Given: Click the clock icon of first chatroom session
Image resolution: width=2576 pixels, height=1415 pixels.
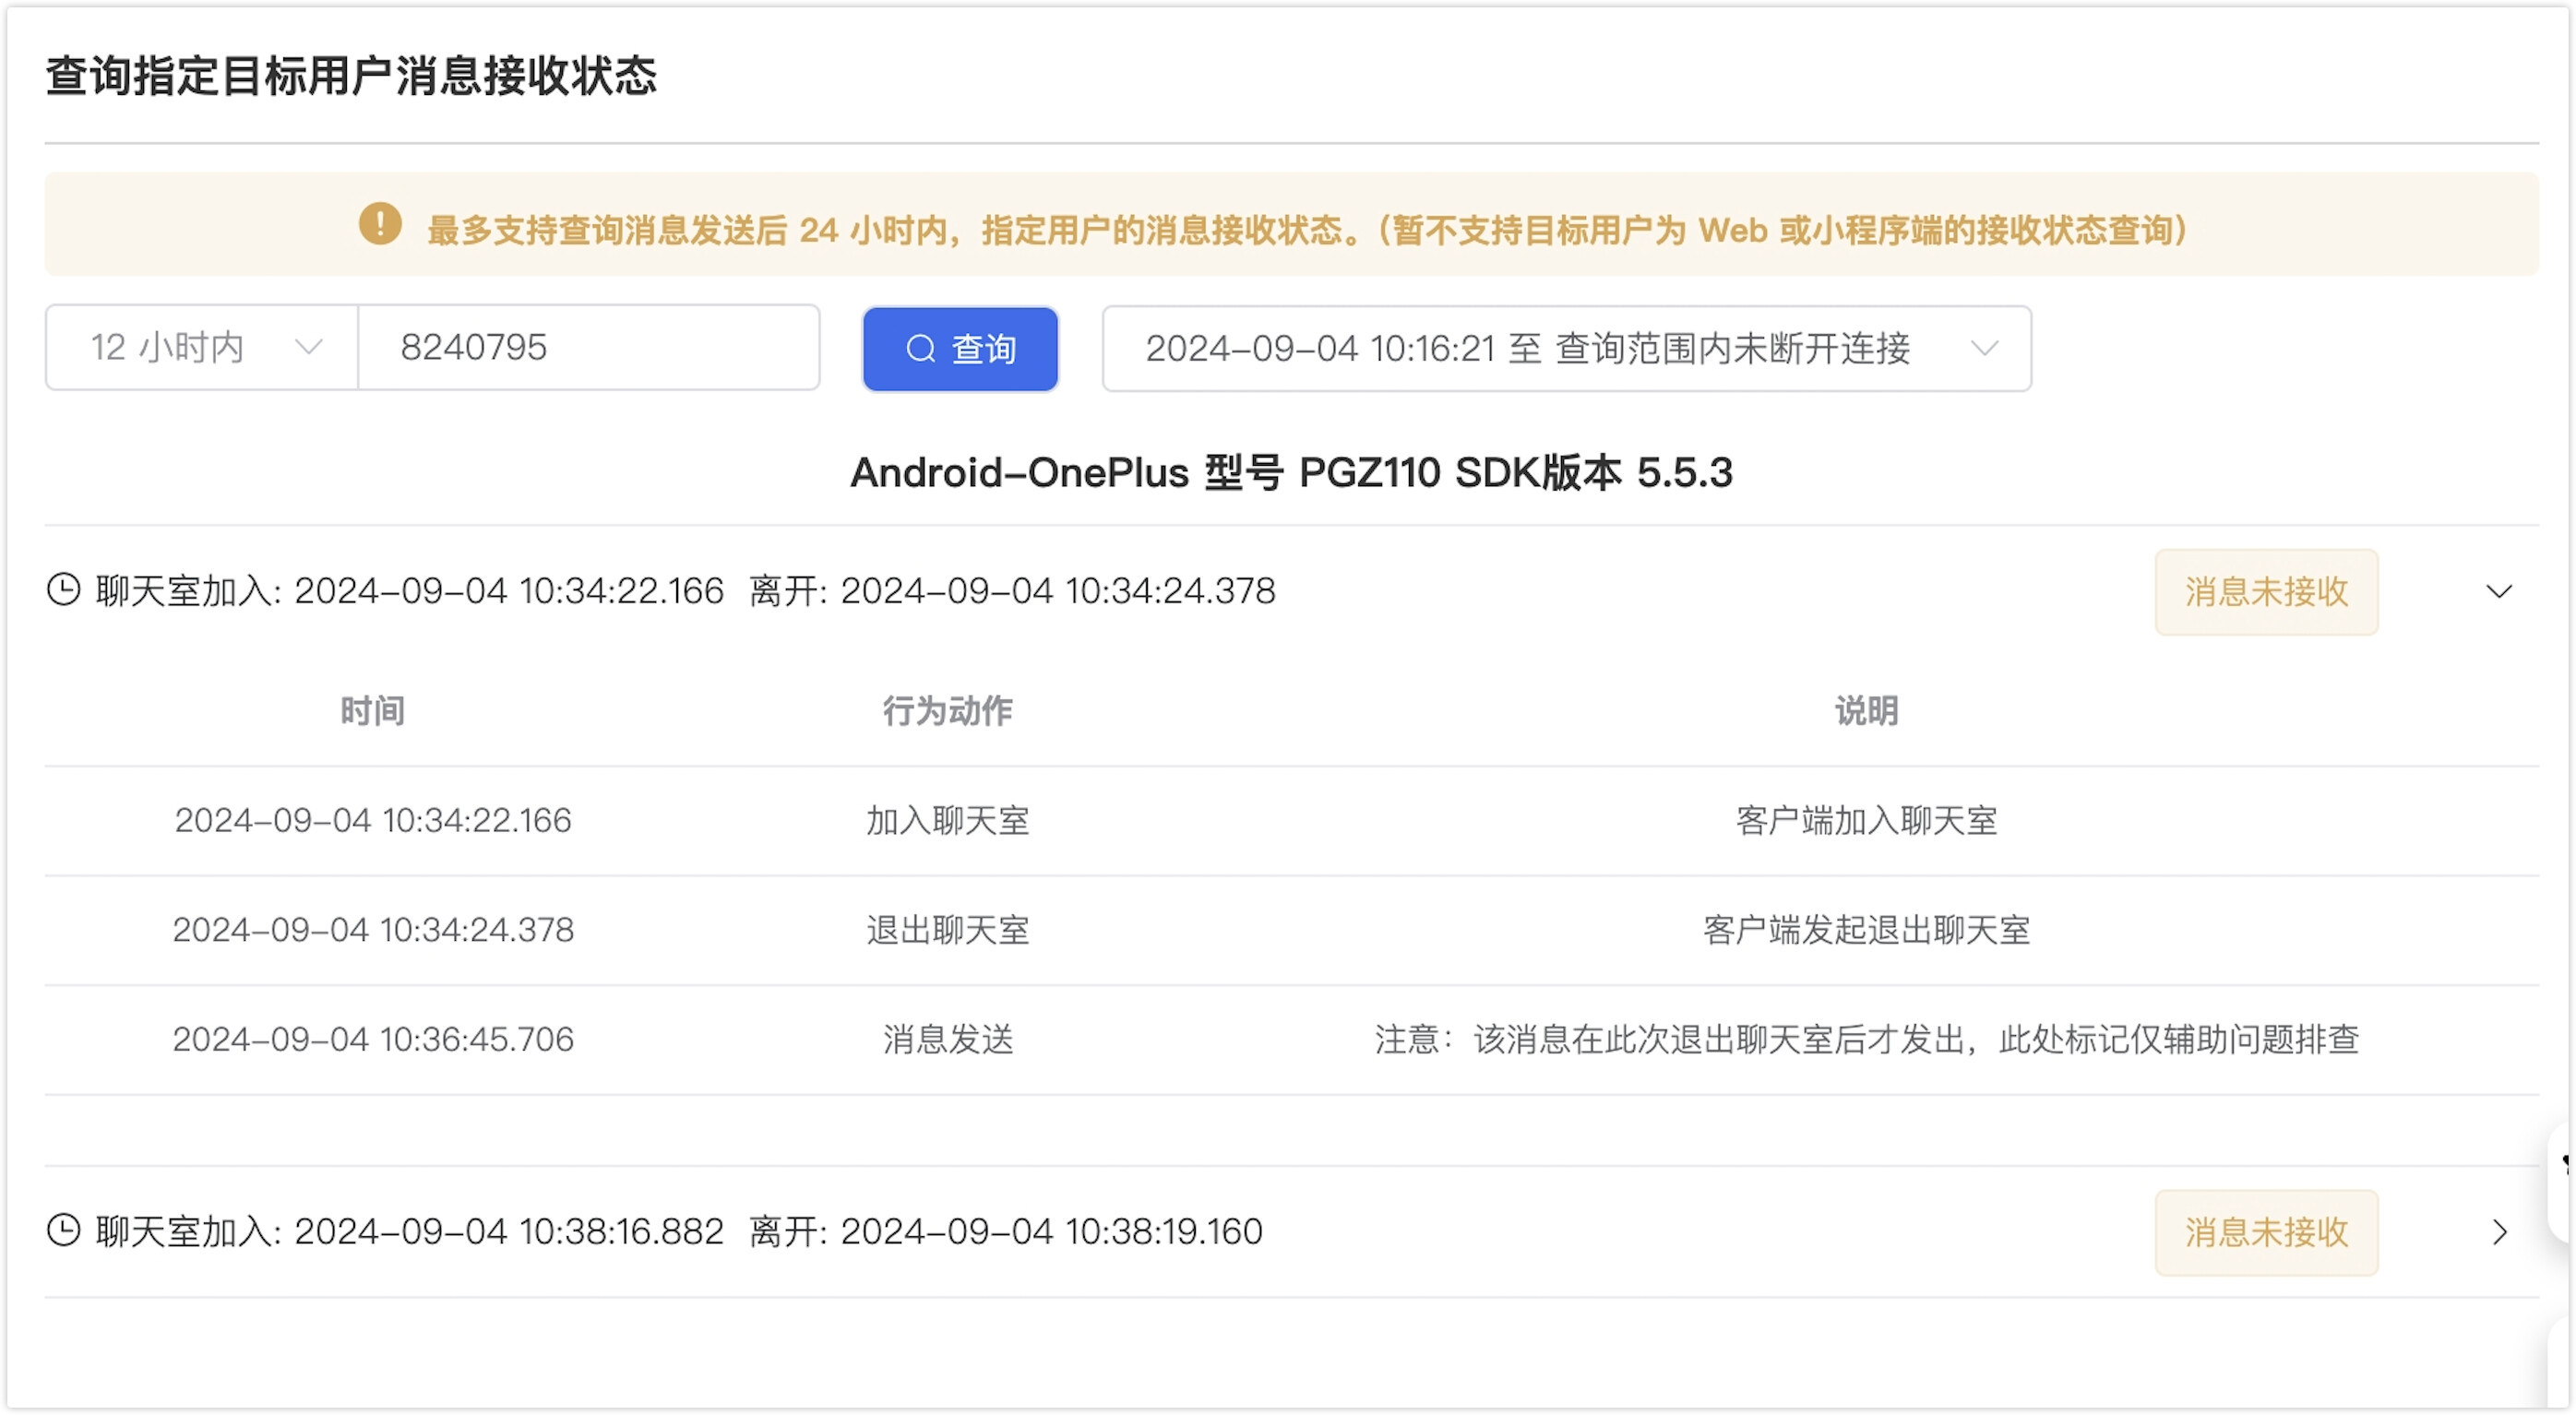Looking at the screenshot, I should click(64, 590).
